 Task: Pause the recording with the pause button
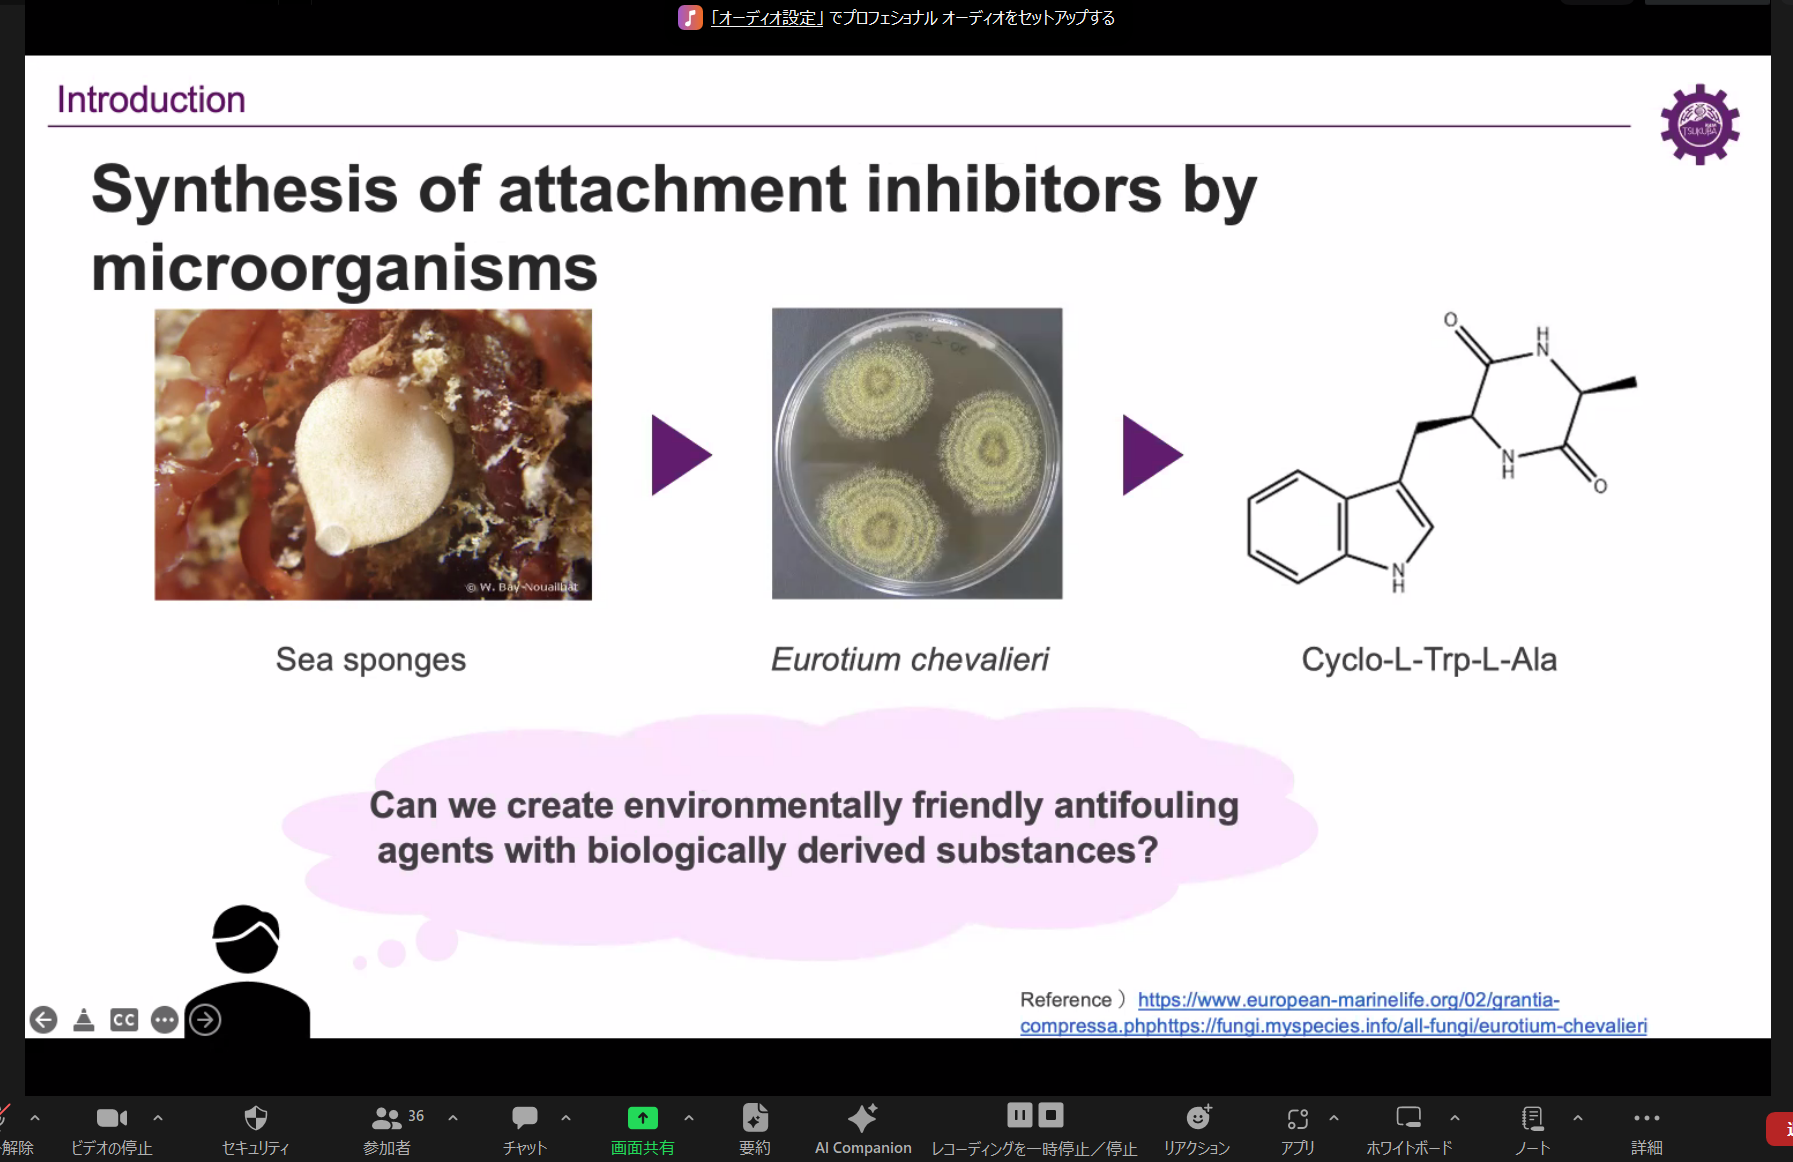(1019, 1115)
